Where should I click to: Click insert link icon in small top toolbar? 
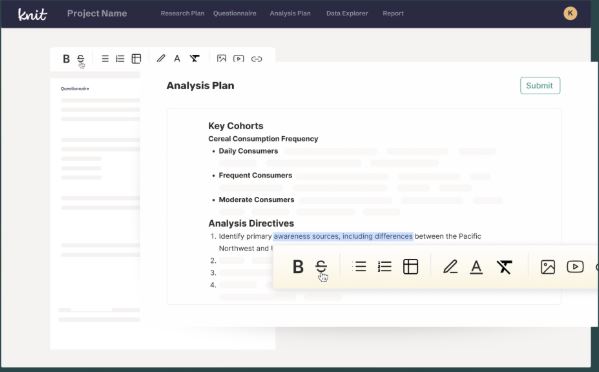coord(256,59)
